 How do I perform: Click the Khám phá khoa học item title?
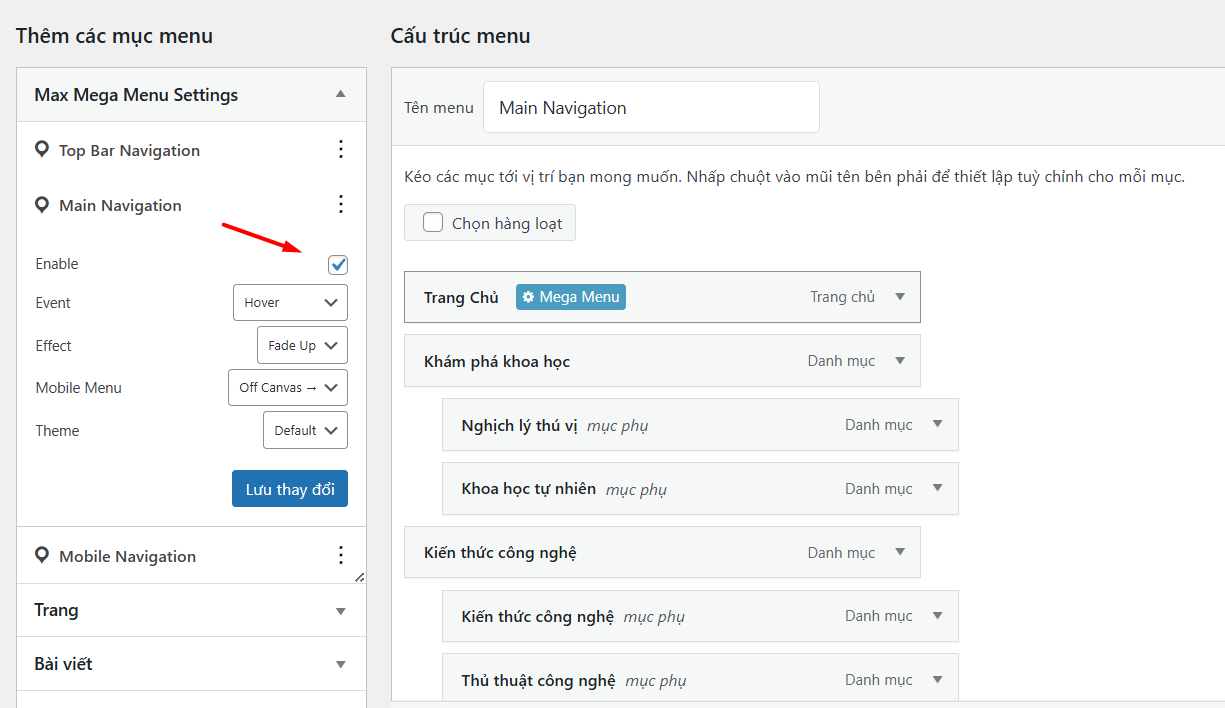click(497, 361)
